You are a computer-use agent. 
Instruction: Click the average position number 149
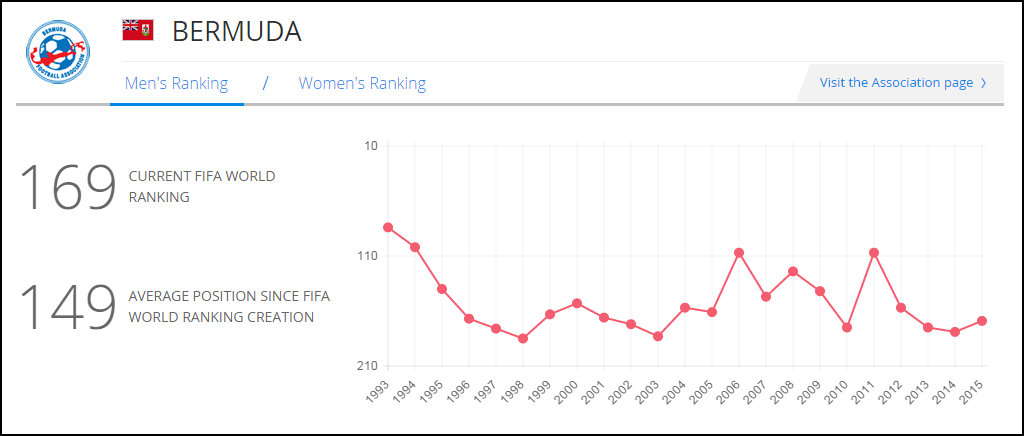click(68, 307)
